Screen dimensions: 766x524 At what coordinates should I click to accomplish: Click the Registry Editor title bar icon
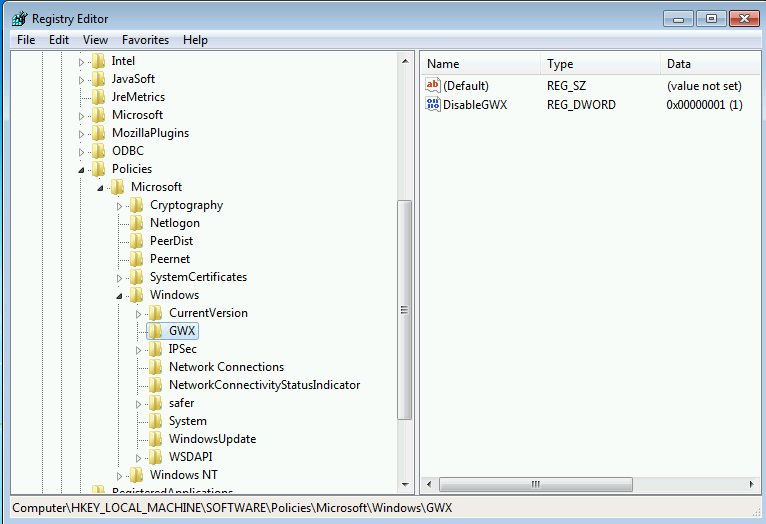pyautogui.click(x=19, y=18)
